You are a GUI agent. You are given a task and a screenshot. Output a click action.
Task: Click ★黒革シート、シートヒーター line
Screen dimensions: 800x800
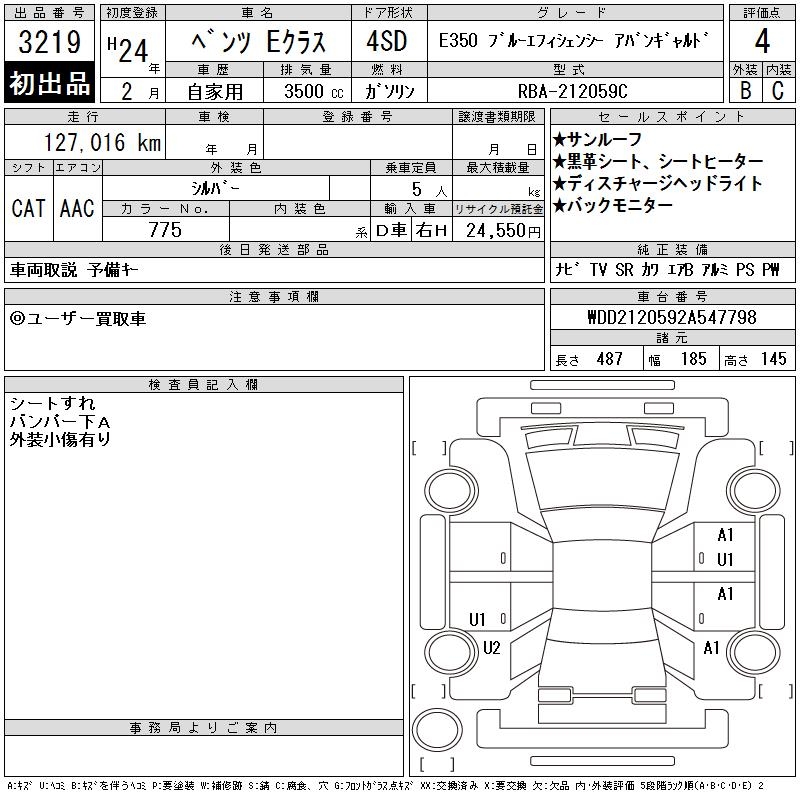[x=658, y=162]
